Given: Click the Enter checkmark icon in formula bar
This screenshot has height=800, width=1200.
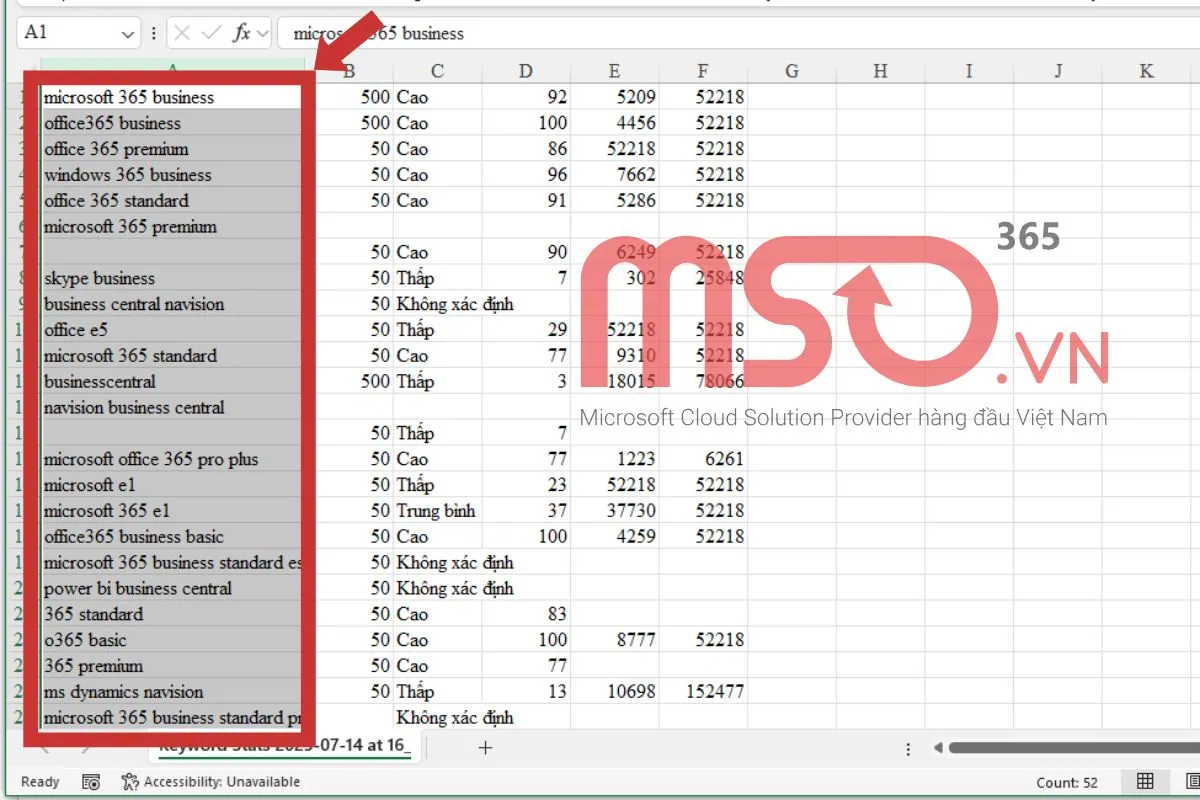Looking at the screenshot, I should [211, 33].
